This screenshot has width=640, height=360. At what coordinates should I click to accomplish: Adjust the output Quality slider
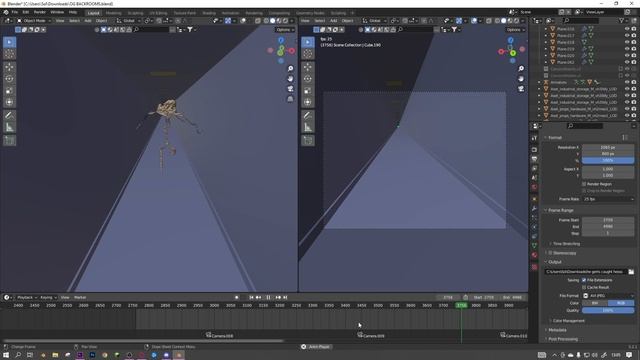coord(608,311)
